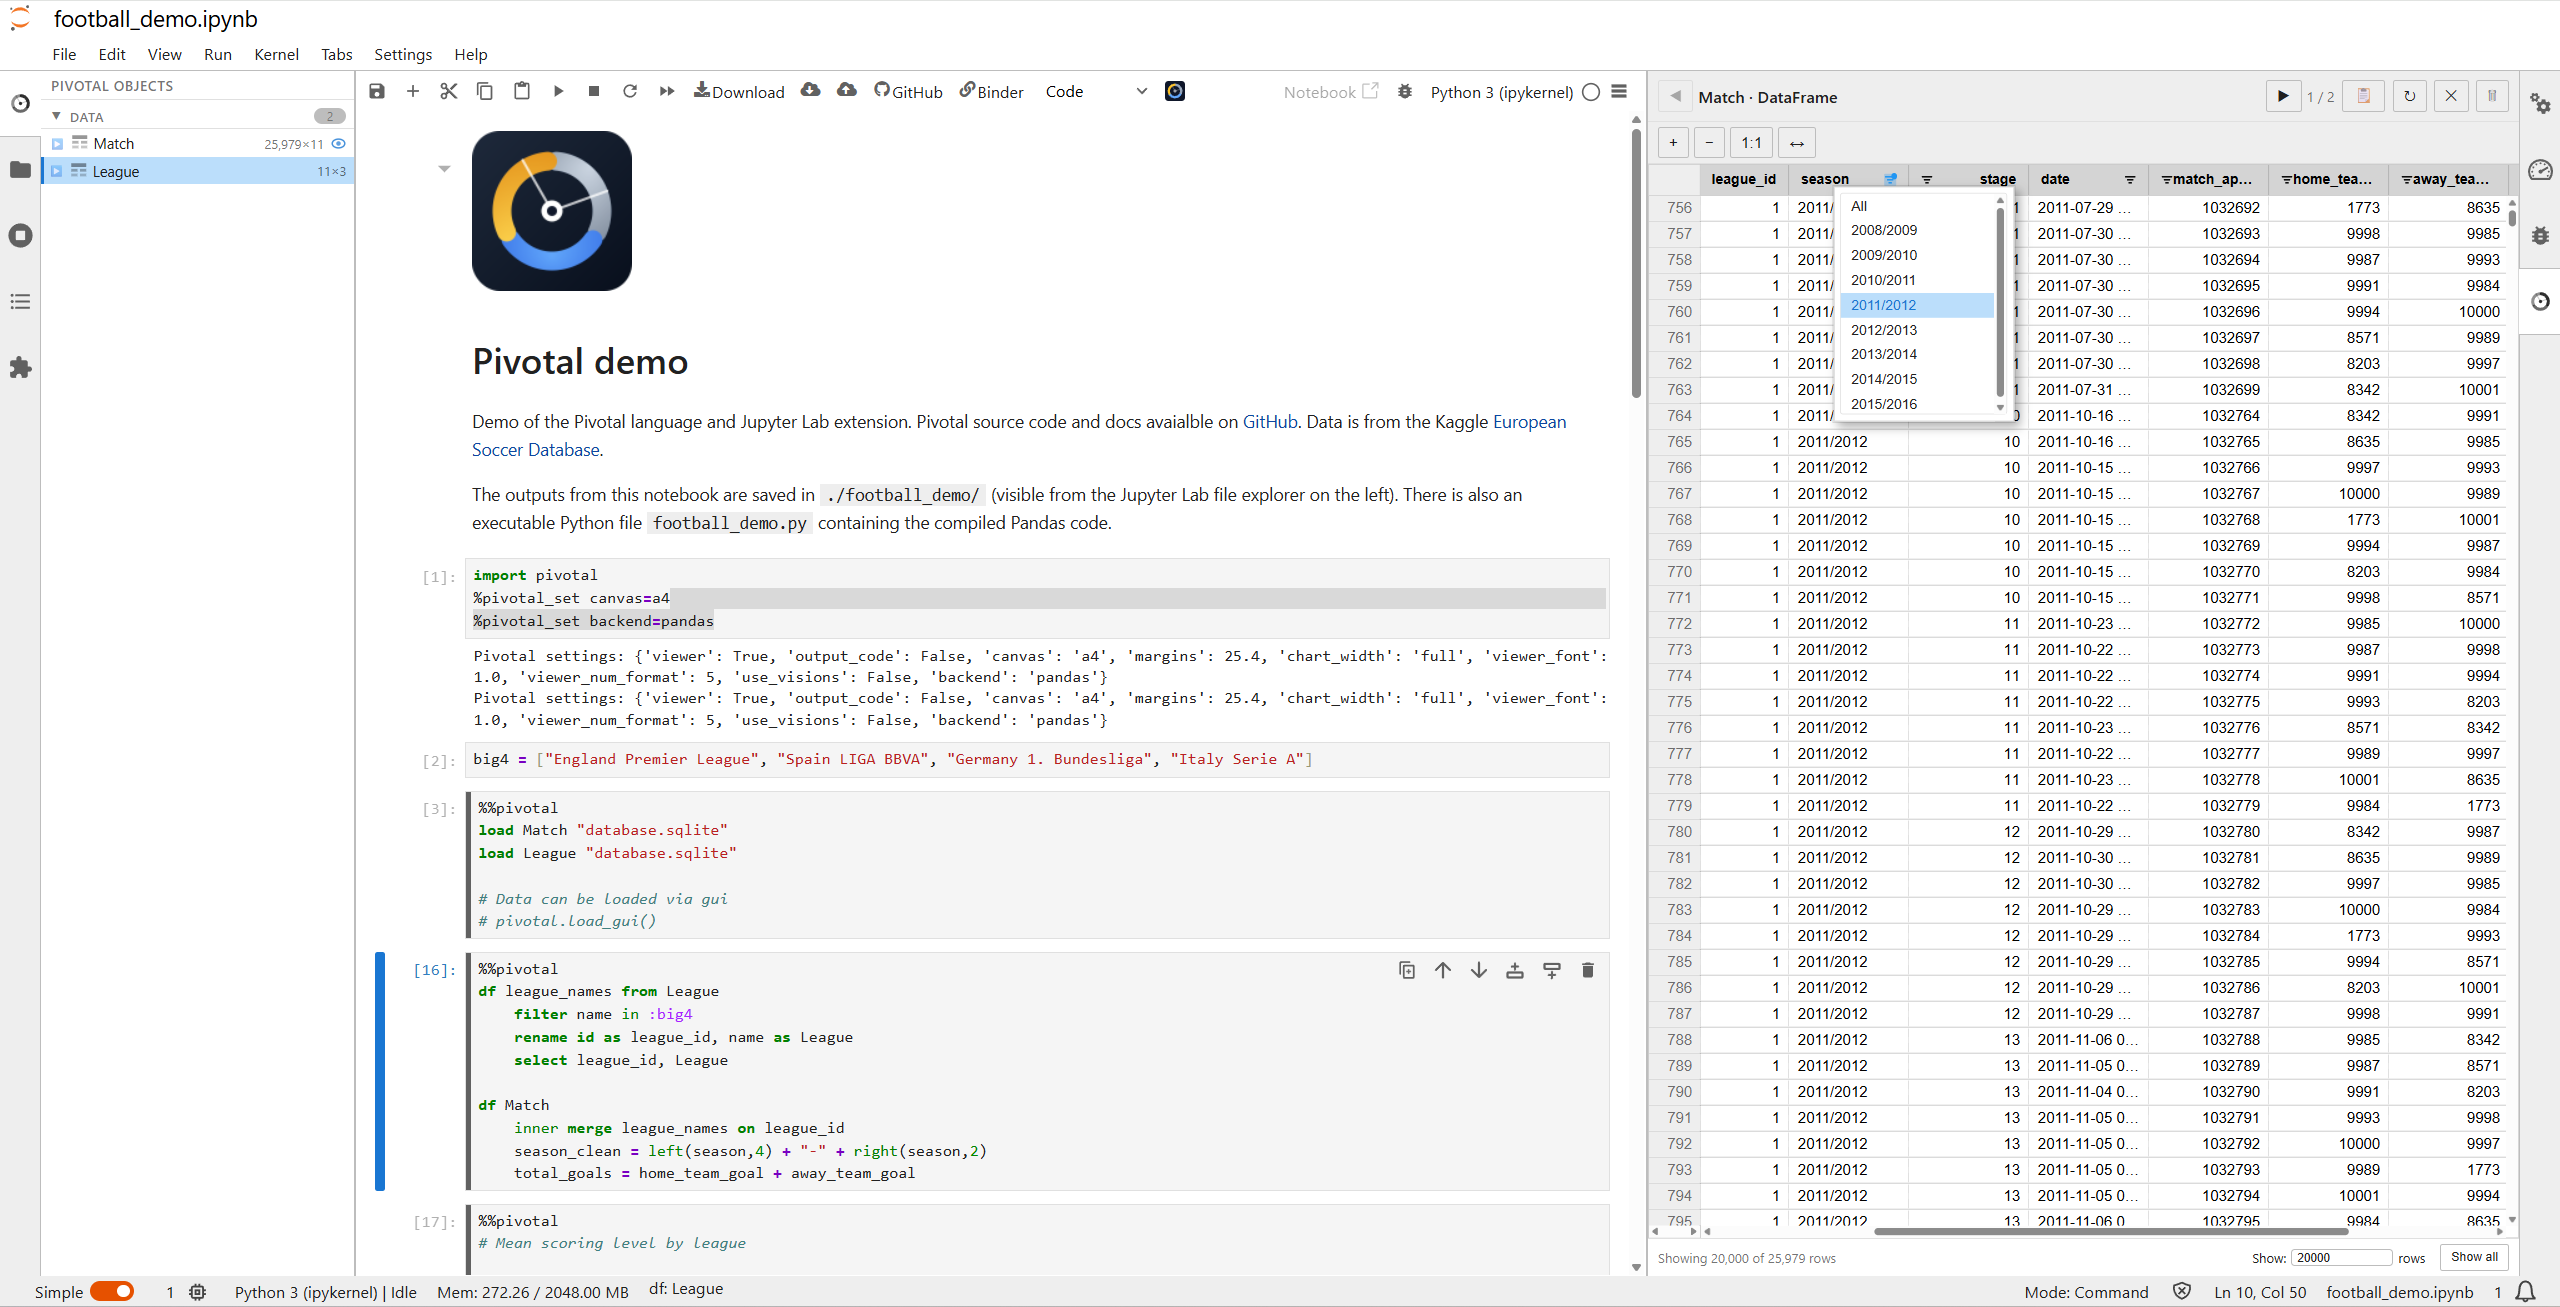This screenshot has height=1307, width=2560.
Task: Open the Pivotal objects sidebar icon on the left
Action: point(20,103)
